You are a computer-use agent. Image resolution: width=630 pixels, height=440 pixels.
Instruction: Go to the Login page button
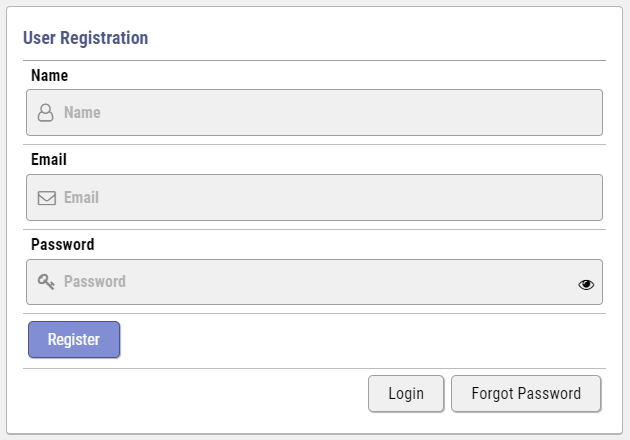(406, 393)
